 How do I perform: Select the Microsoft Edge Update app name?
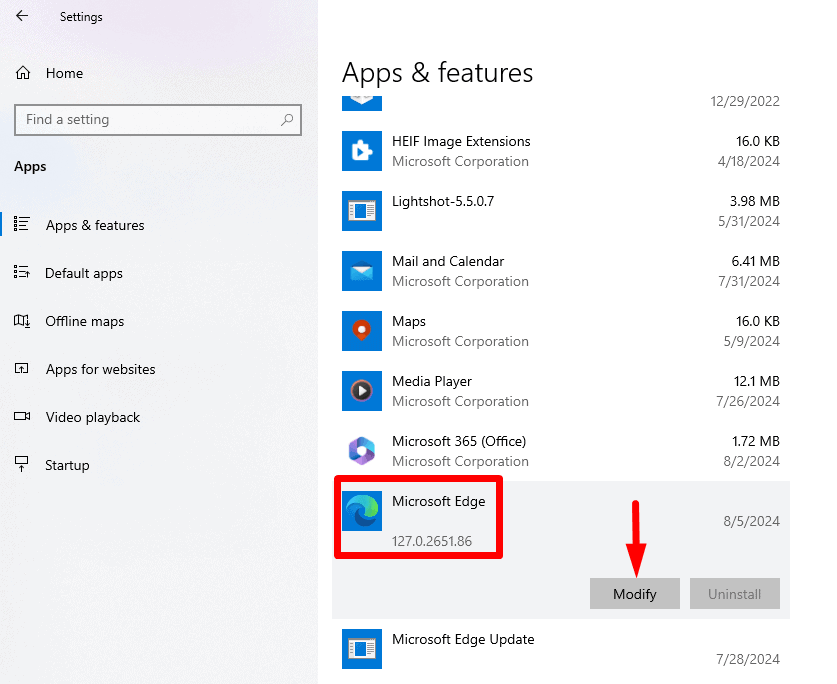(x=463, y=640)
